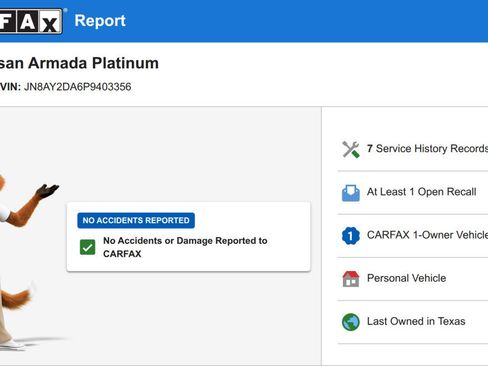Open Last Owned in Texas entry
This screenshot has width=488, height=366.
tap(416, 321)
